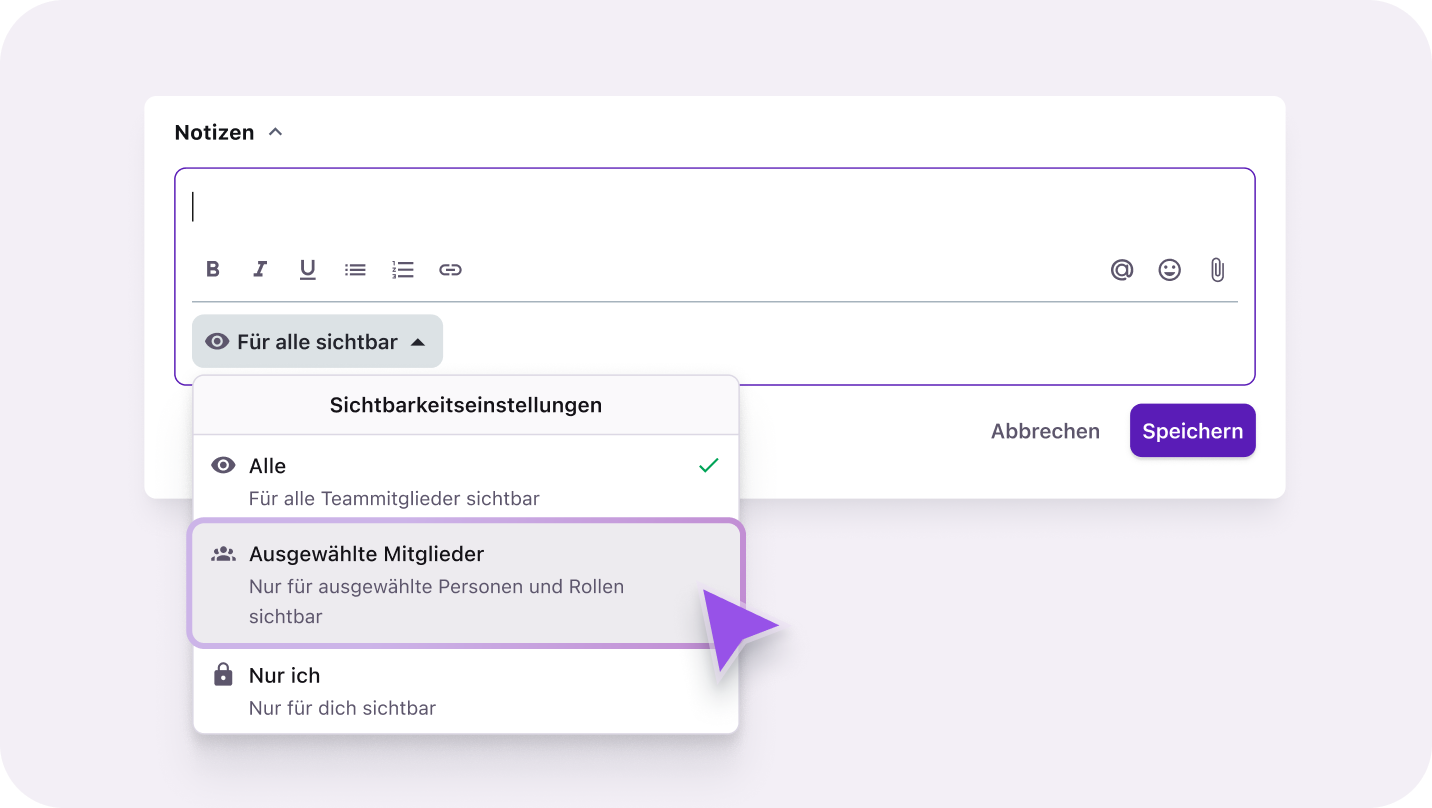
Task: Insert a bulleted list
Action: 355,269
